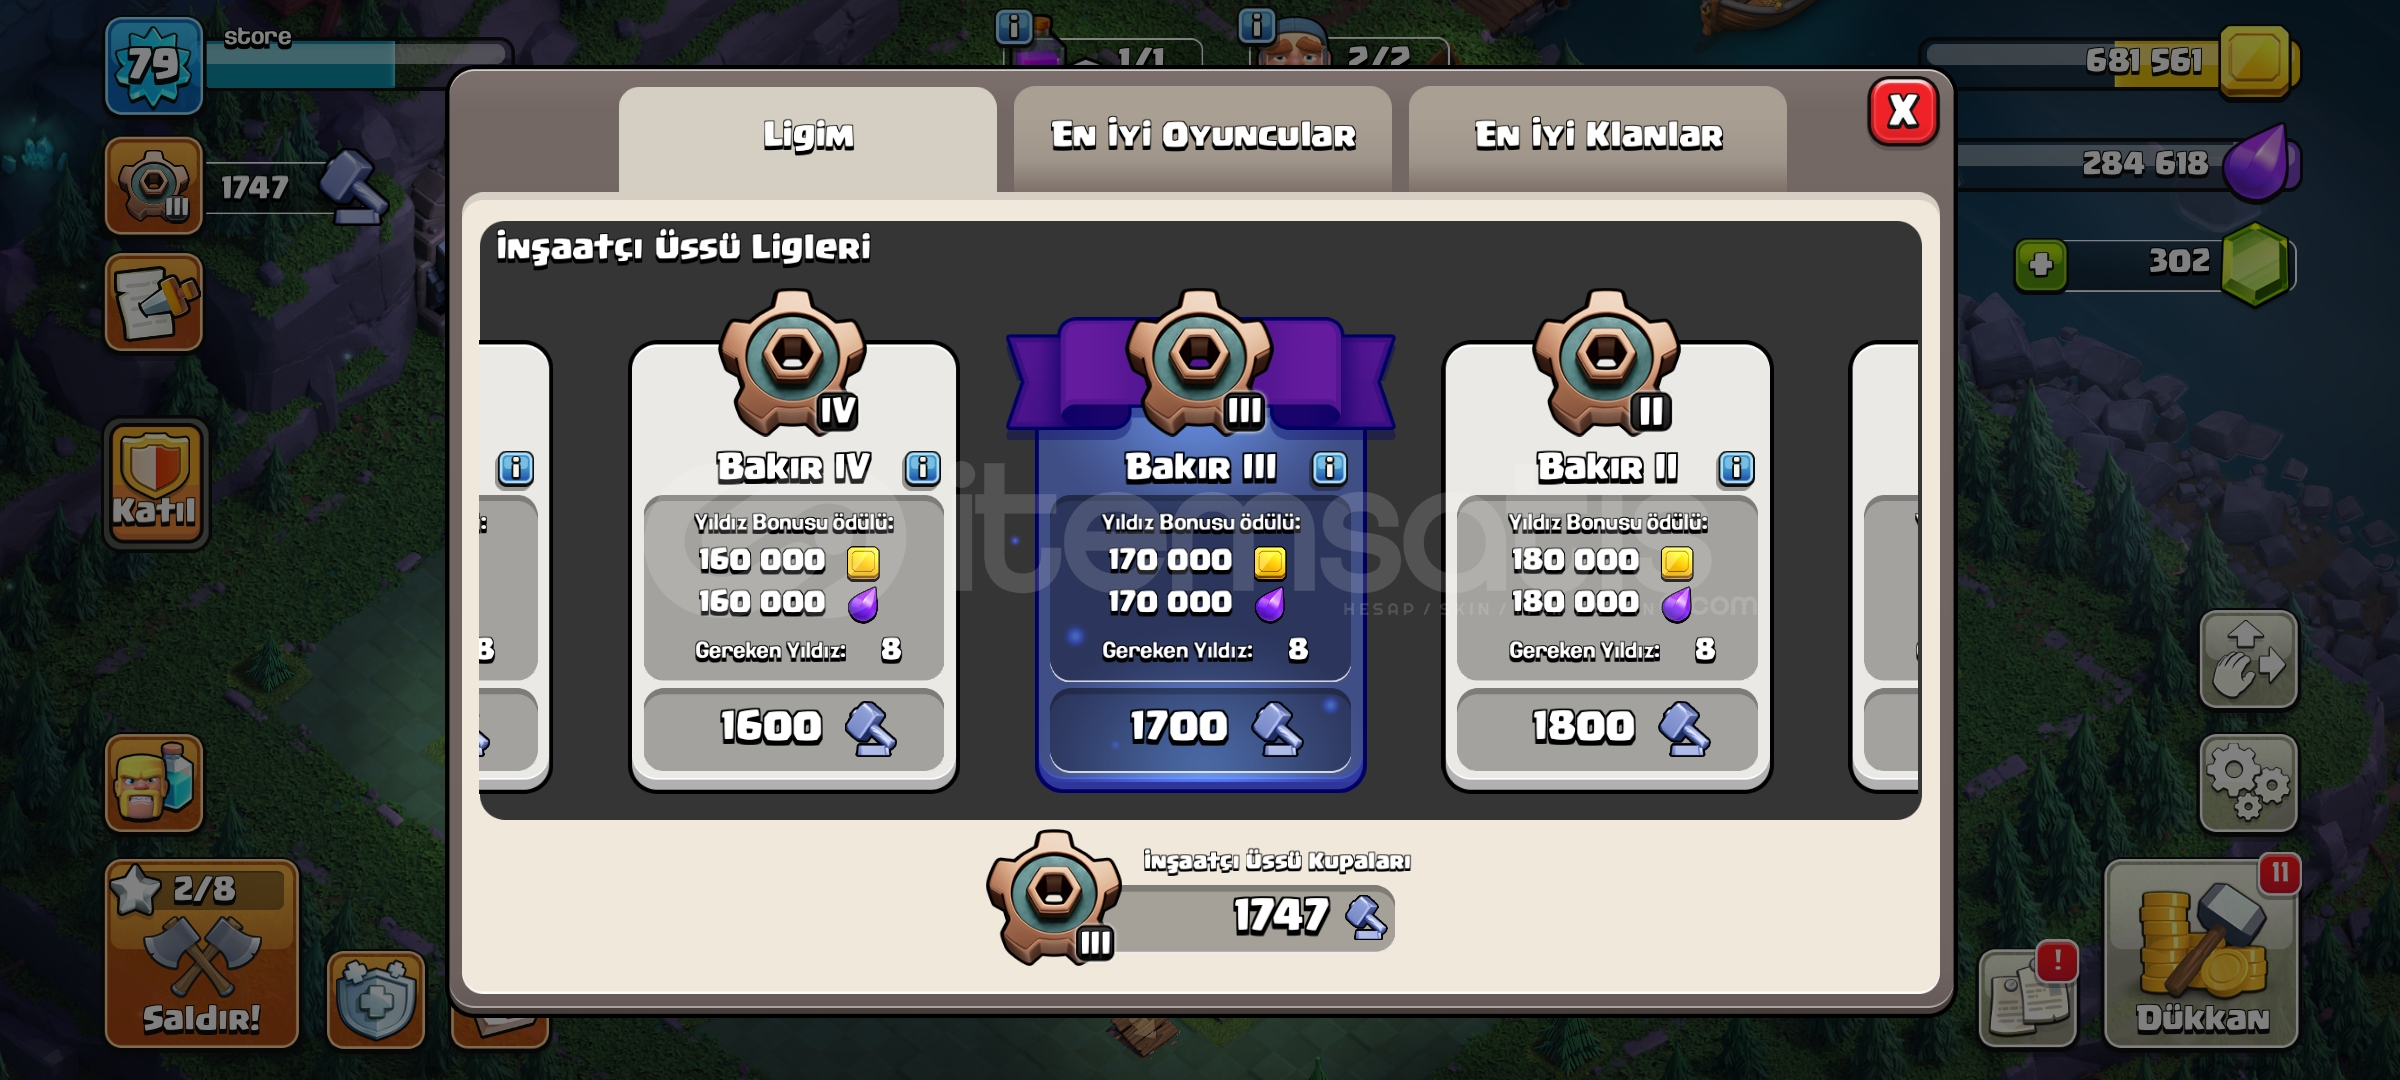Open the settings gears icon
Viewport: 2400px width, 1080px height.
click(x=2248, y=784)
